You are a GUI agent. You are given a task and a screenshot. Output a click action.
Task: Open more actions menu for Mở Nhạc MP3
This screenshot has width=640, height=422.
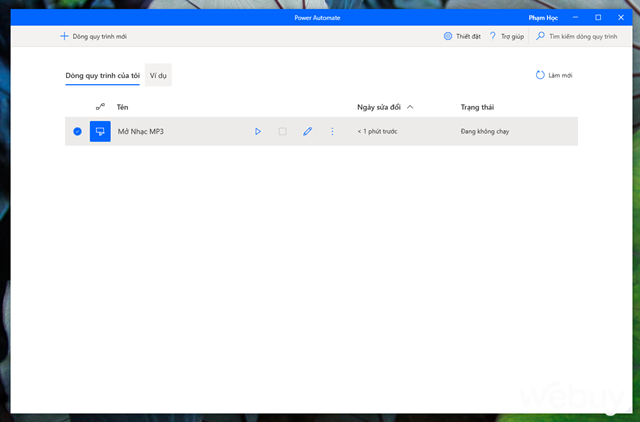point(333,131)
